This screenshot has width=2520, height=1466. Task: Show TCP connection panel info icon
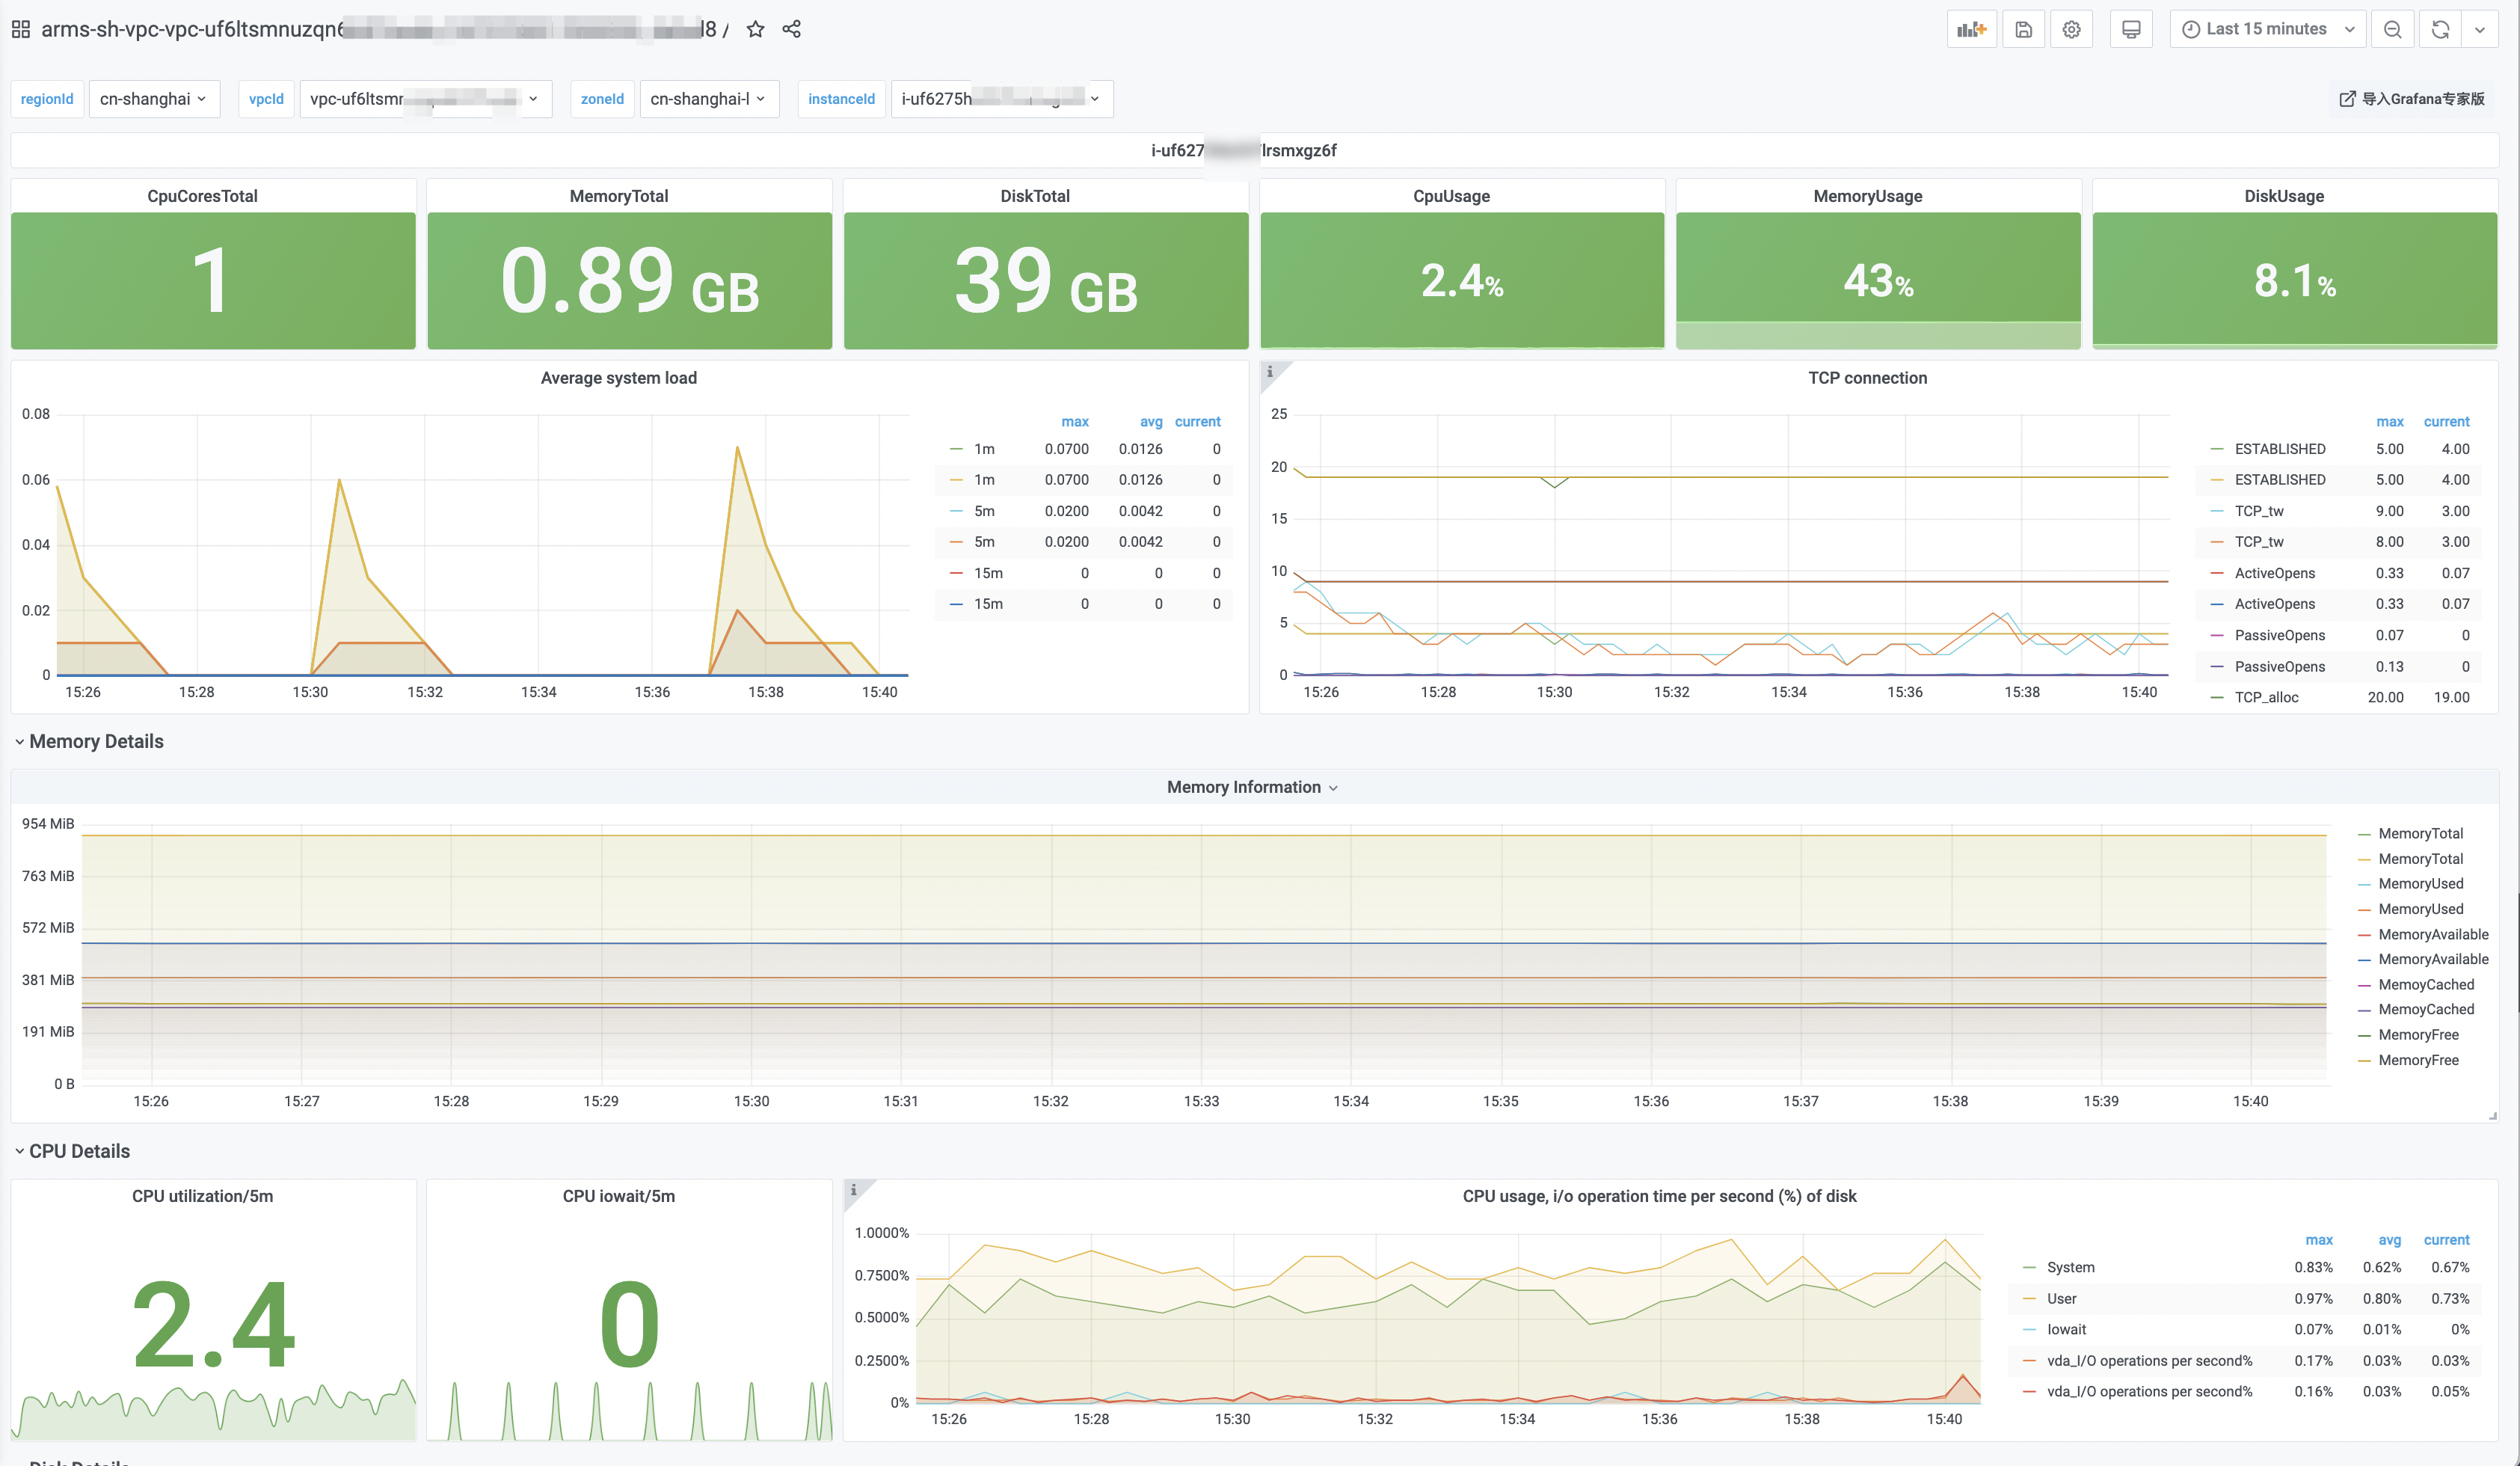(1270, 371)
